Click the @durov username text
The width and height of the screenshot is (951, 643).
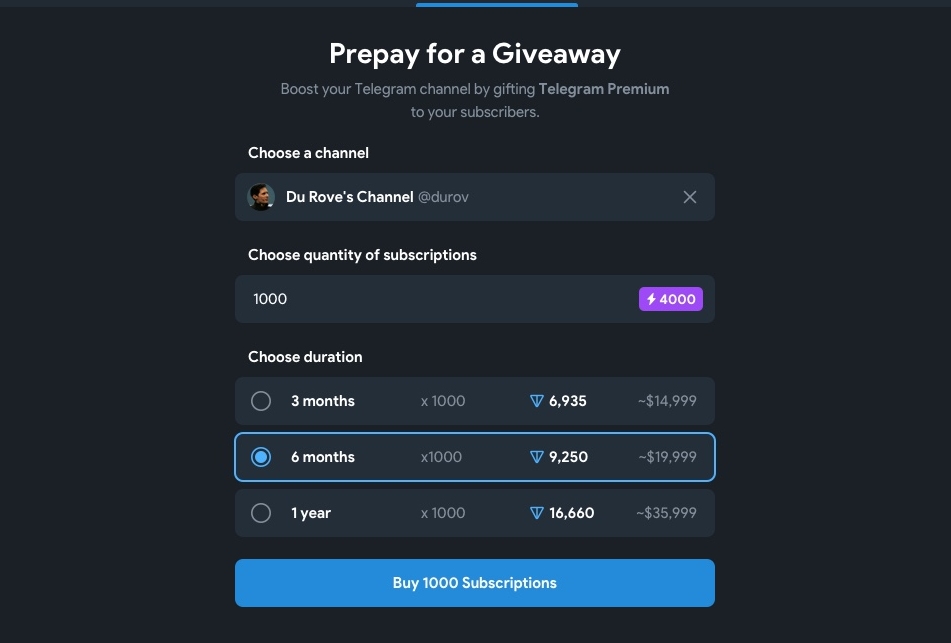[x=443, y=197]
